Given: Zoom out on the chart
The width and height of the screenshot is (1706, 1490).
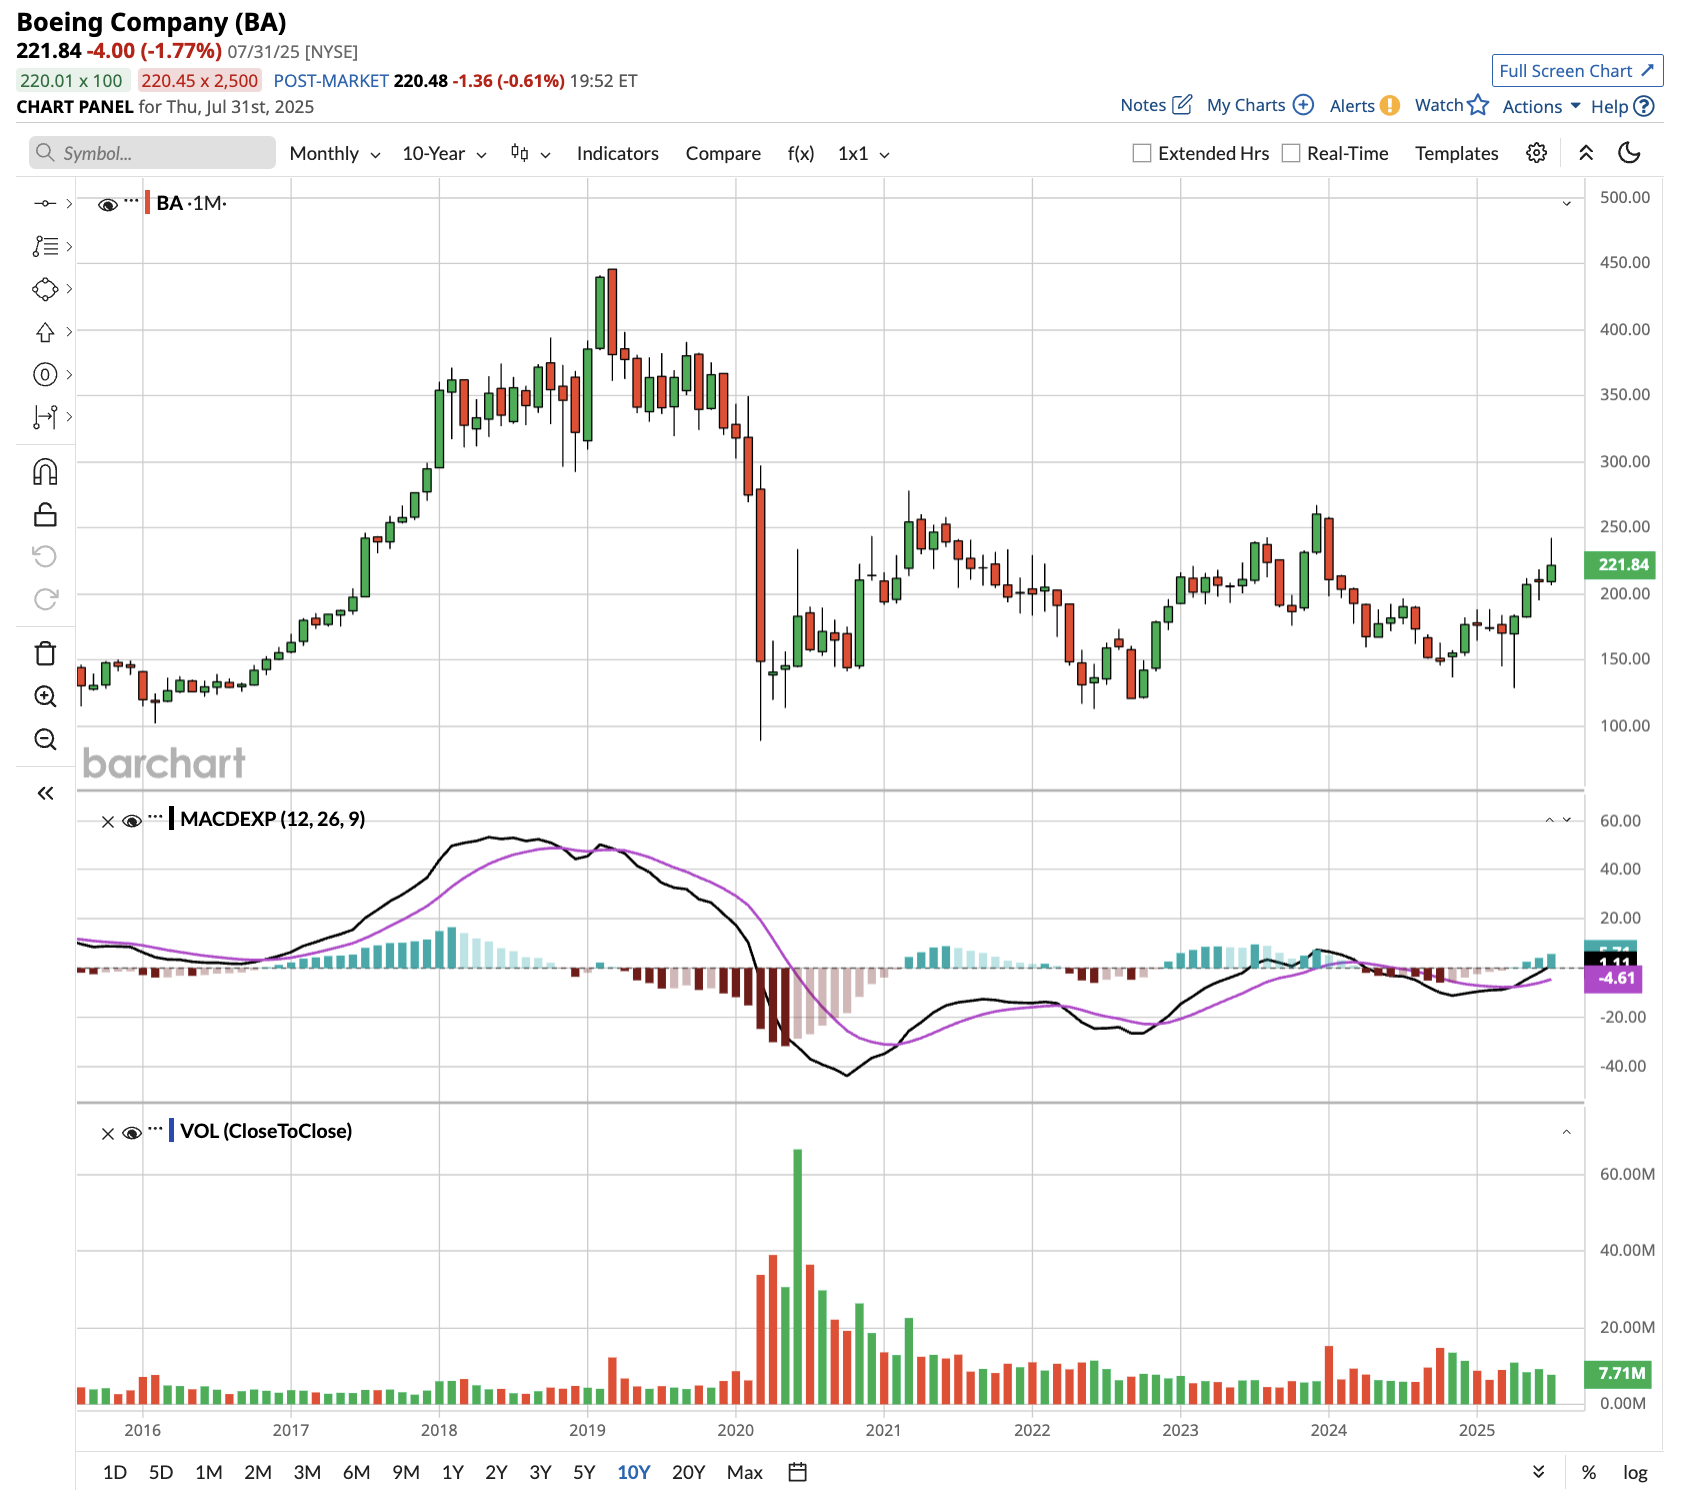Looking at the screenshot, I should pos(45,740).
